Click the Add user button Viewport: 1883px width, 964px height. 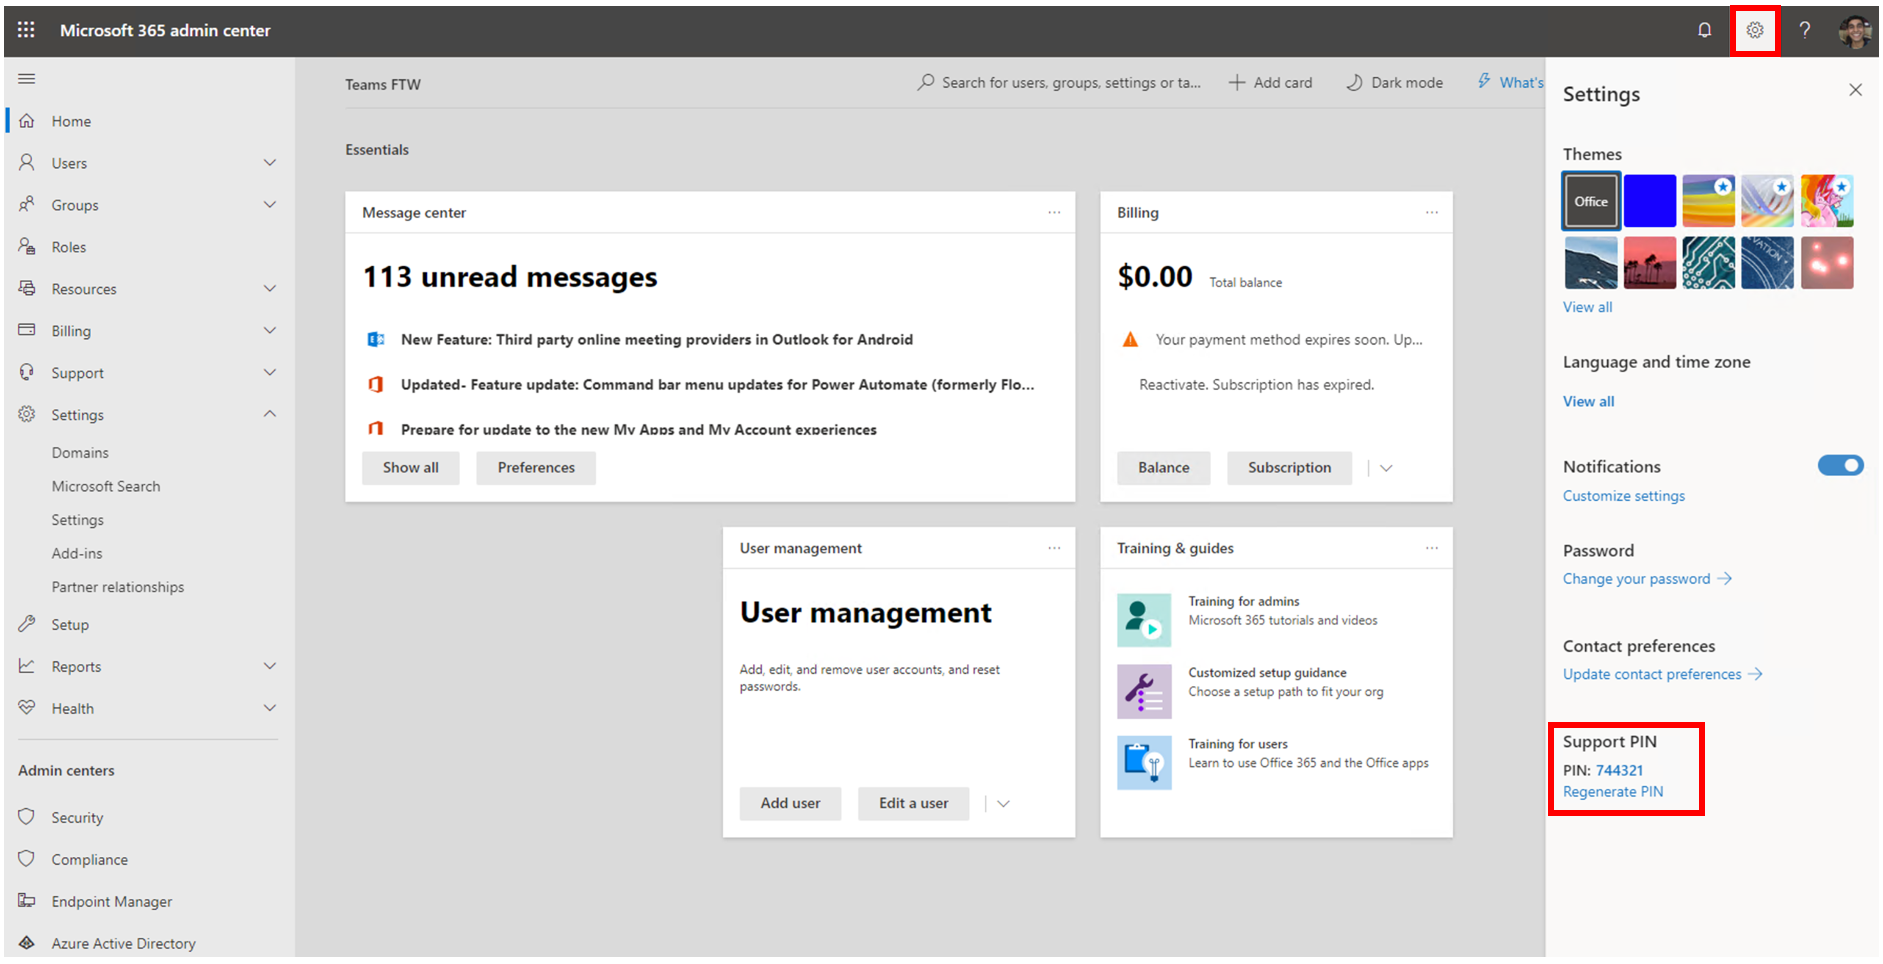click(790, 803)
